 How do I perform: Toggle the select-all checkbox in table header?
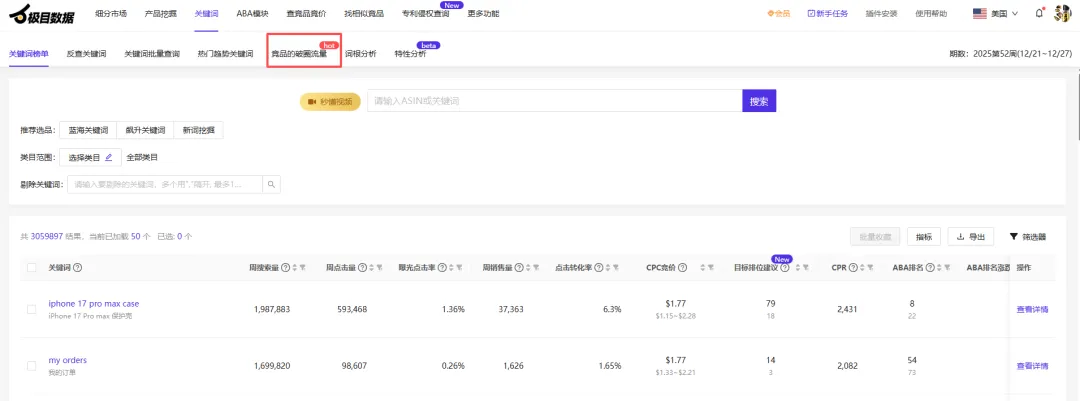coord(32,268)
